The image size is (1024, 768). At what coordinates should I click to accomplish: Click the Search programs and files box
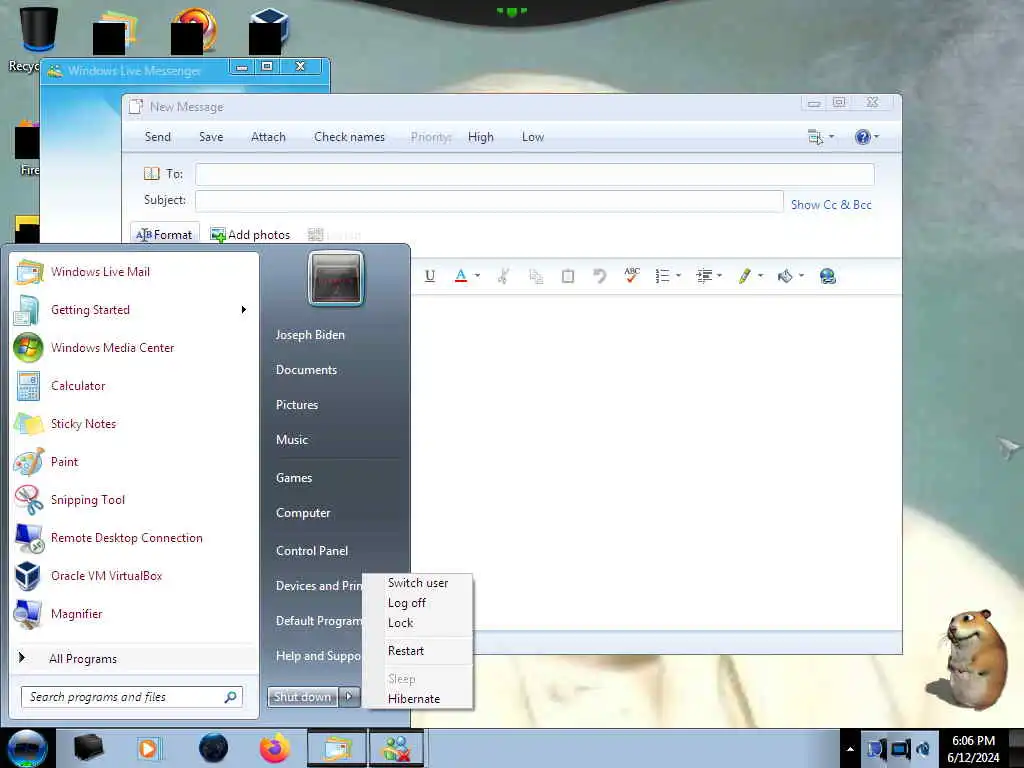132,697
